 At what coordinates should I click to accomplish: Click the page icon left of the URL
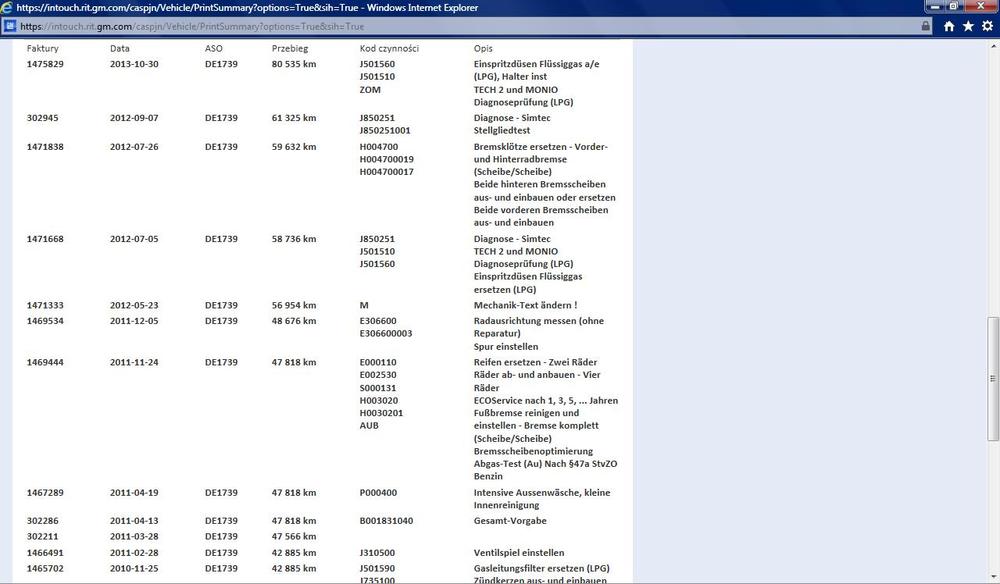(x=10, y=26)
